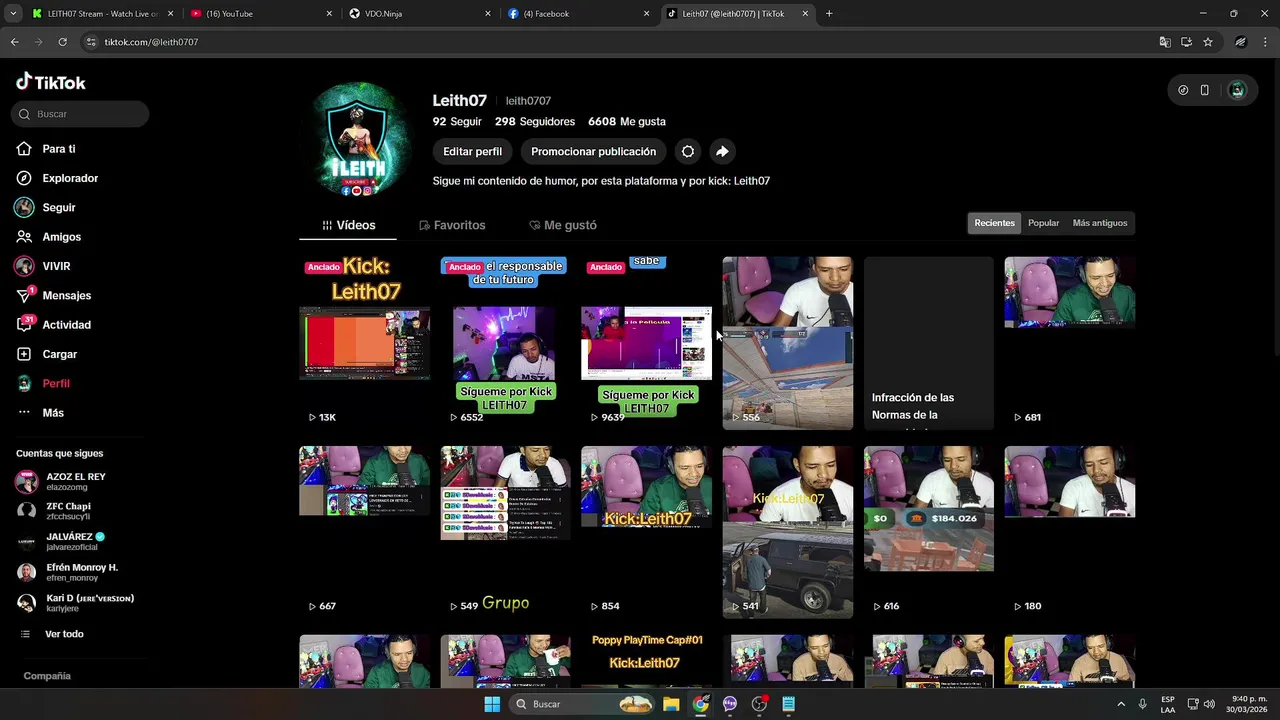Open video with 180 views

(1070, 532)
